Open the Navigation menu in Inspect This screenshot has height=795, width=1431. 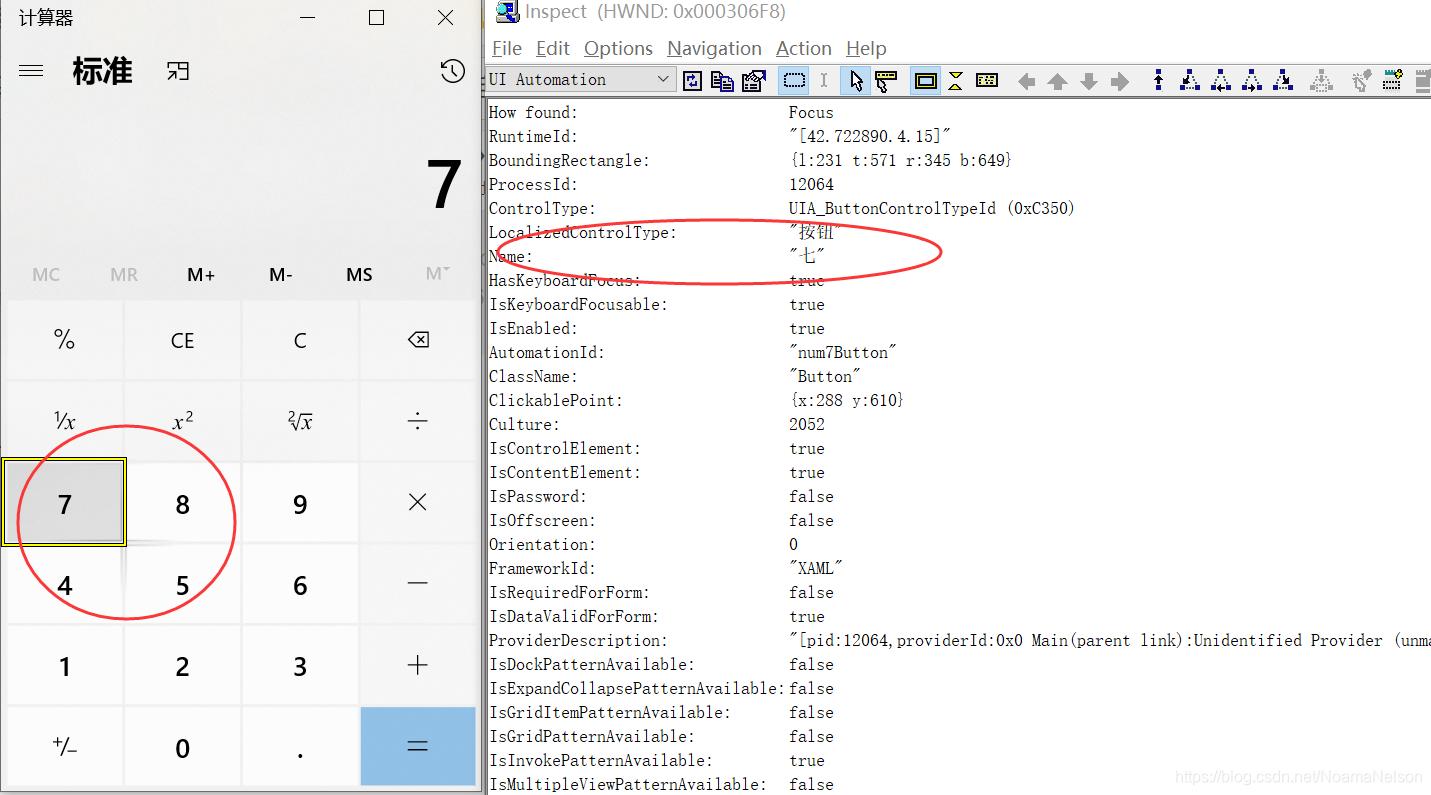(714, 48)
